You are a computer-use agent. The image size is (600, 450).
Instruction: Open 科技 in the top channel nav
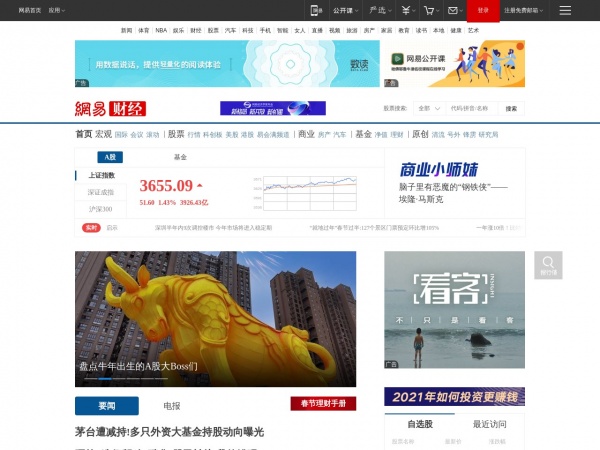[x=248, y=30]
